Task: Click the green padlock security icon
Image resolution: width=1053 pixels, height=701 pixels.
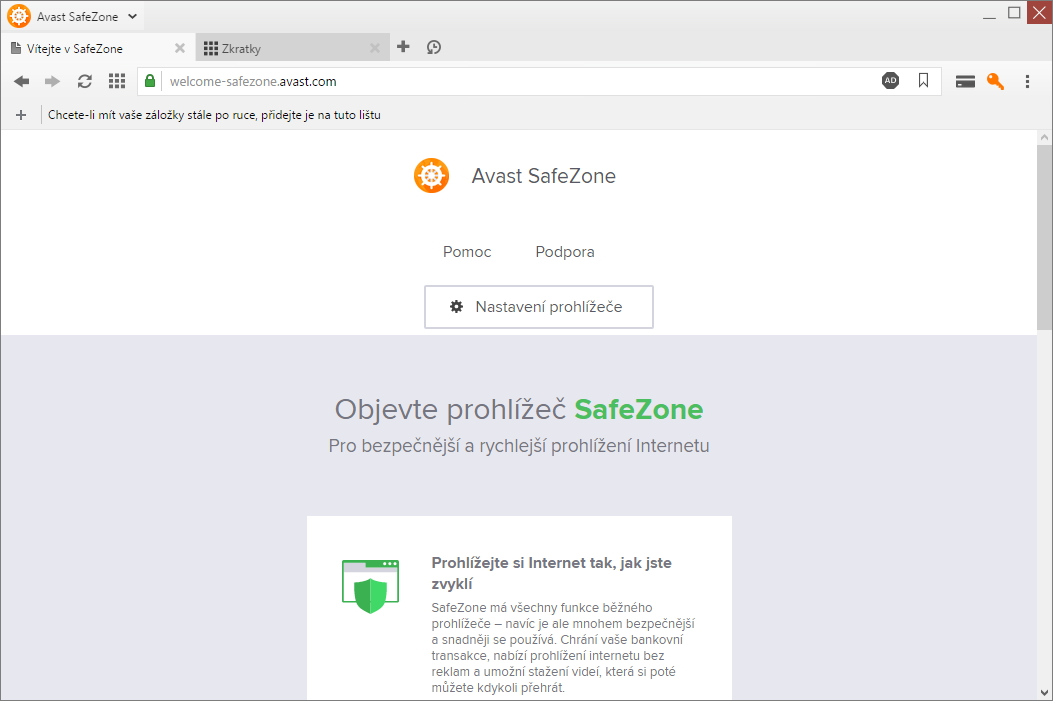Action: coord(150,81)
